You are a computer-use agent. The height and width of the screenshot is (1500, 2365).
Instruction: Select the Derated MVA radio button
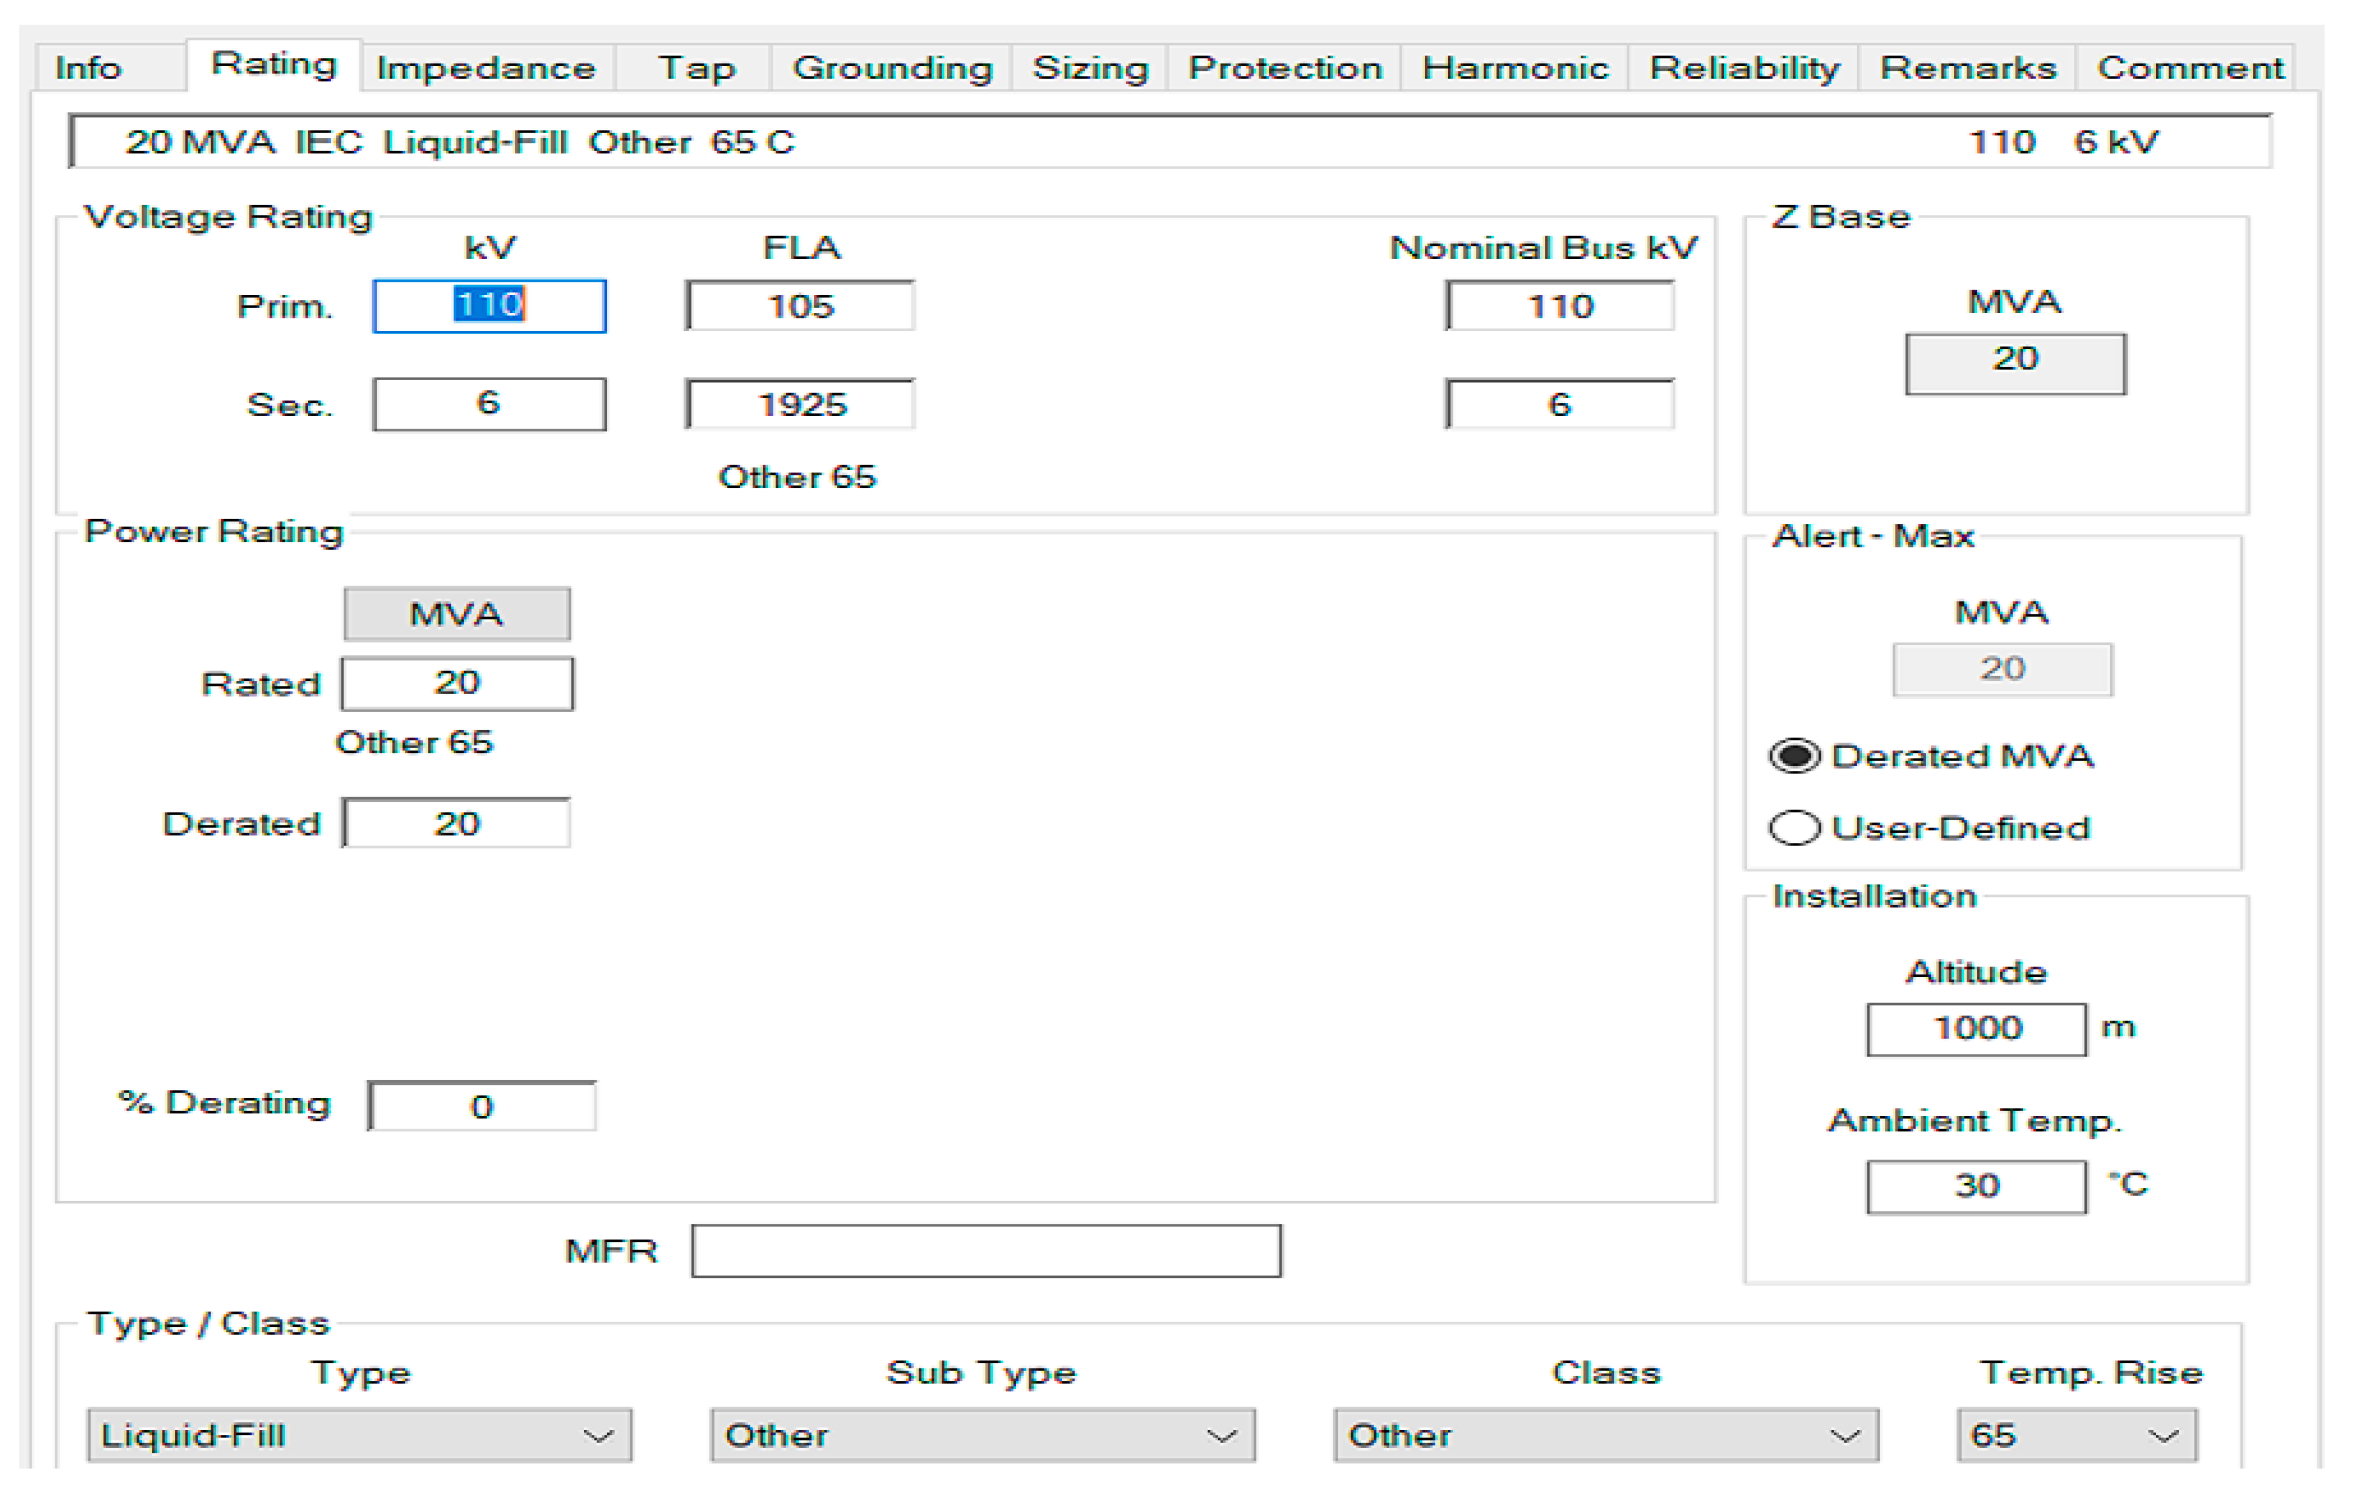(1795, 756)
